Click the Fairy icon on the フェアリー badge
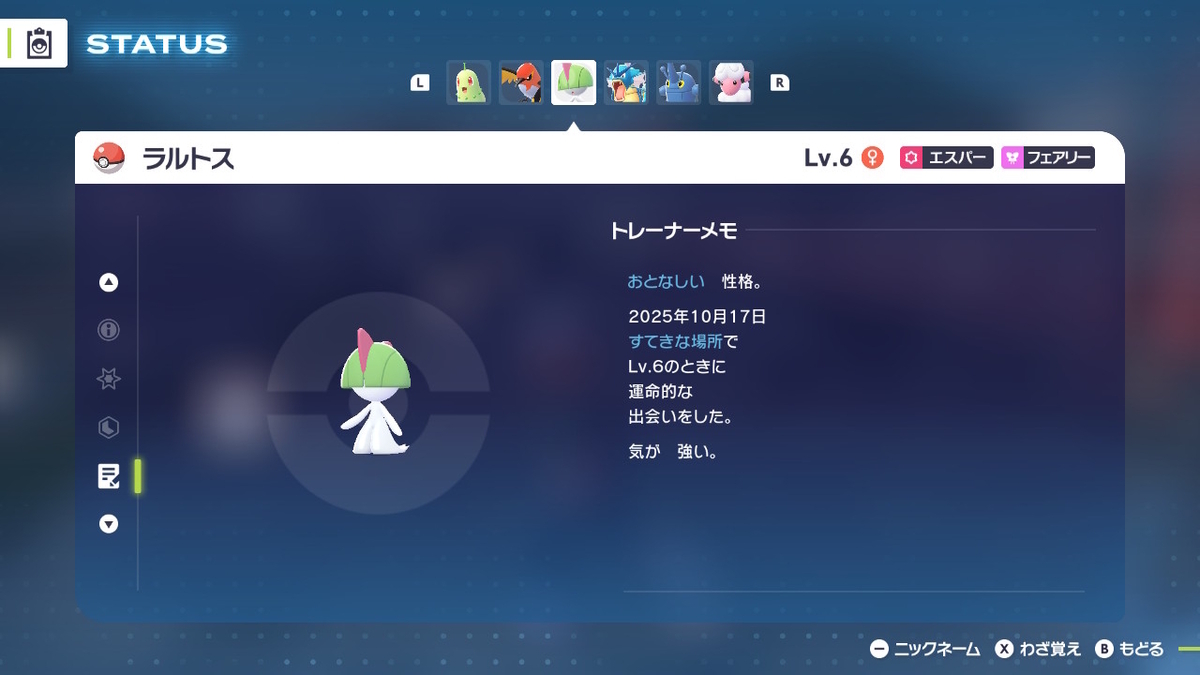The width and height of the screenshot is (1200, 675). coord(1014,157)
